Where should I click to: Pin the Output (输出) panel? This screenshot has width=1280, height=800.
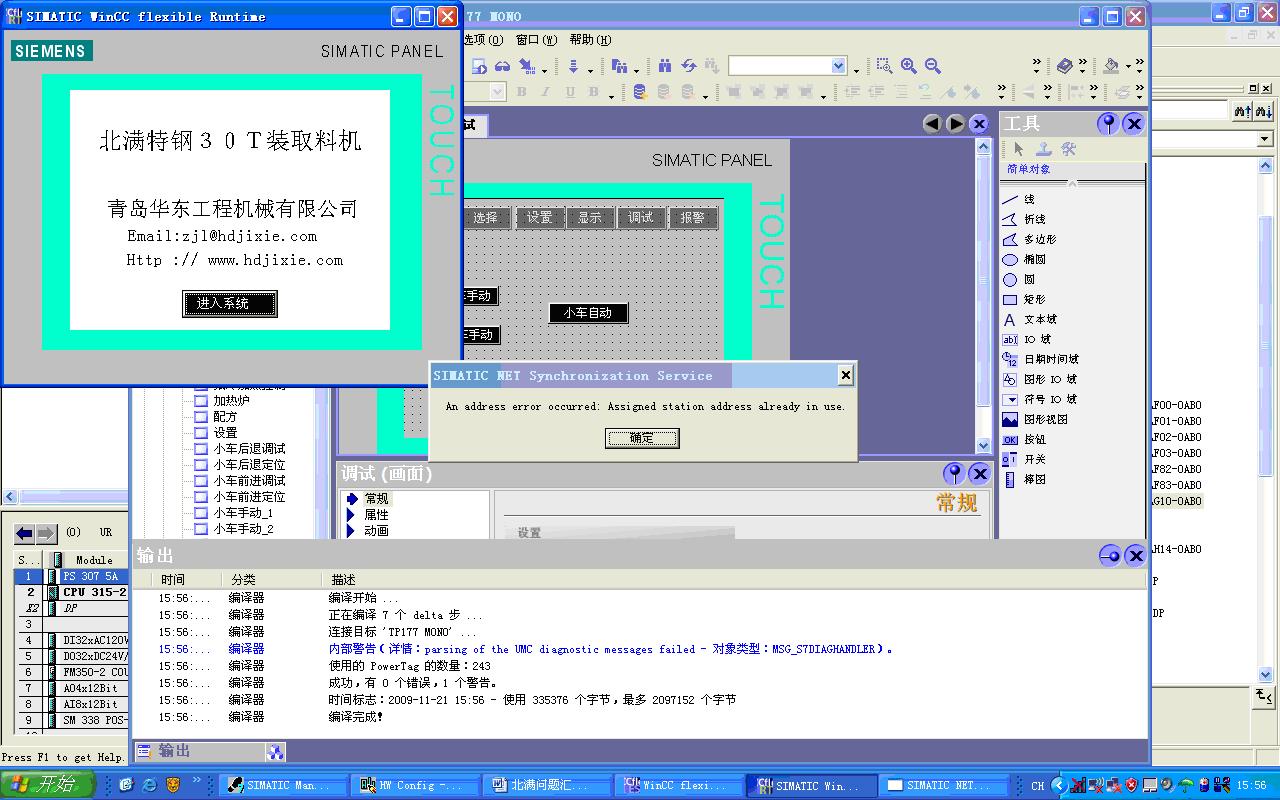(1110, 555)
